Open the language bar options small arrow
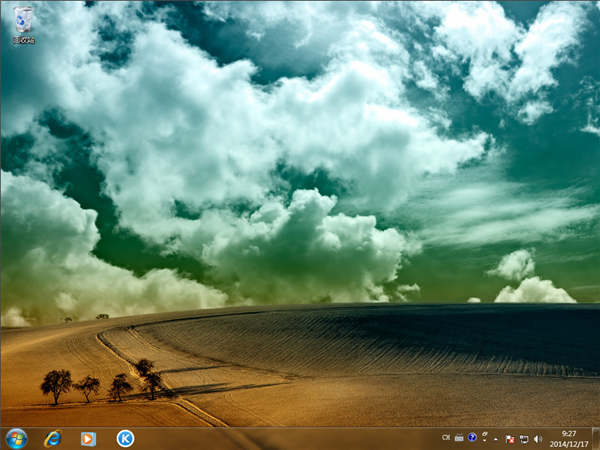This screenshot has height=450, width=600. point(484,442)
